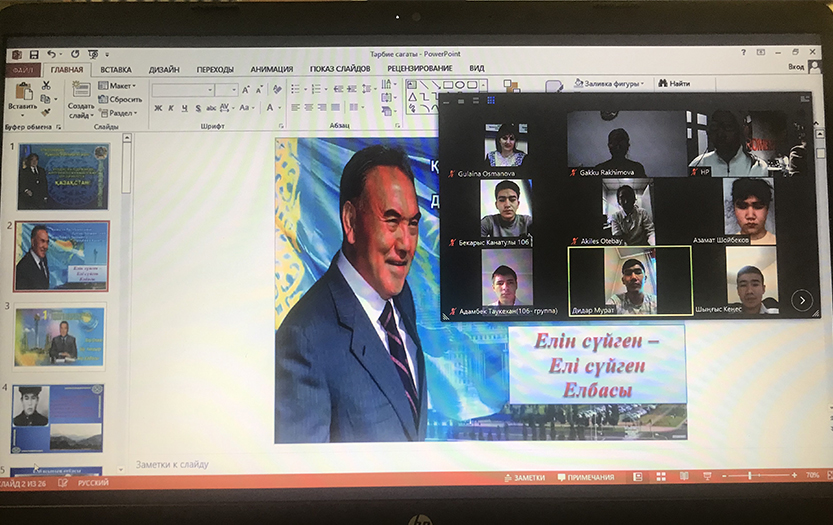Image resolution: width=833 pixels, height=525 pixels.
Task: Click the Cut scissors icon
Action: 46,86
